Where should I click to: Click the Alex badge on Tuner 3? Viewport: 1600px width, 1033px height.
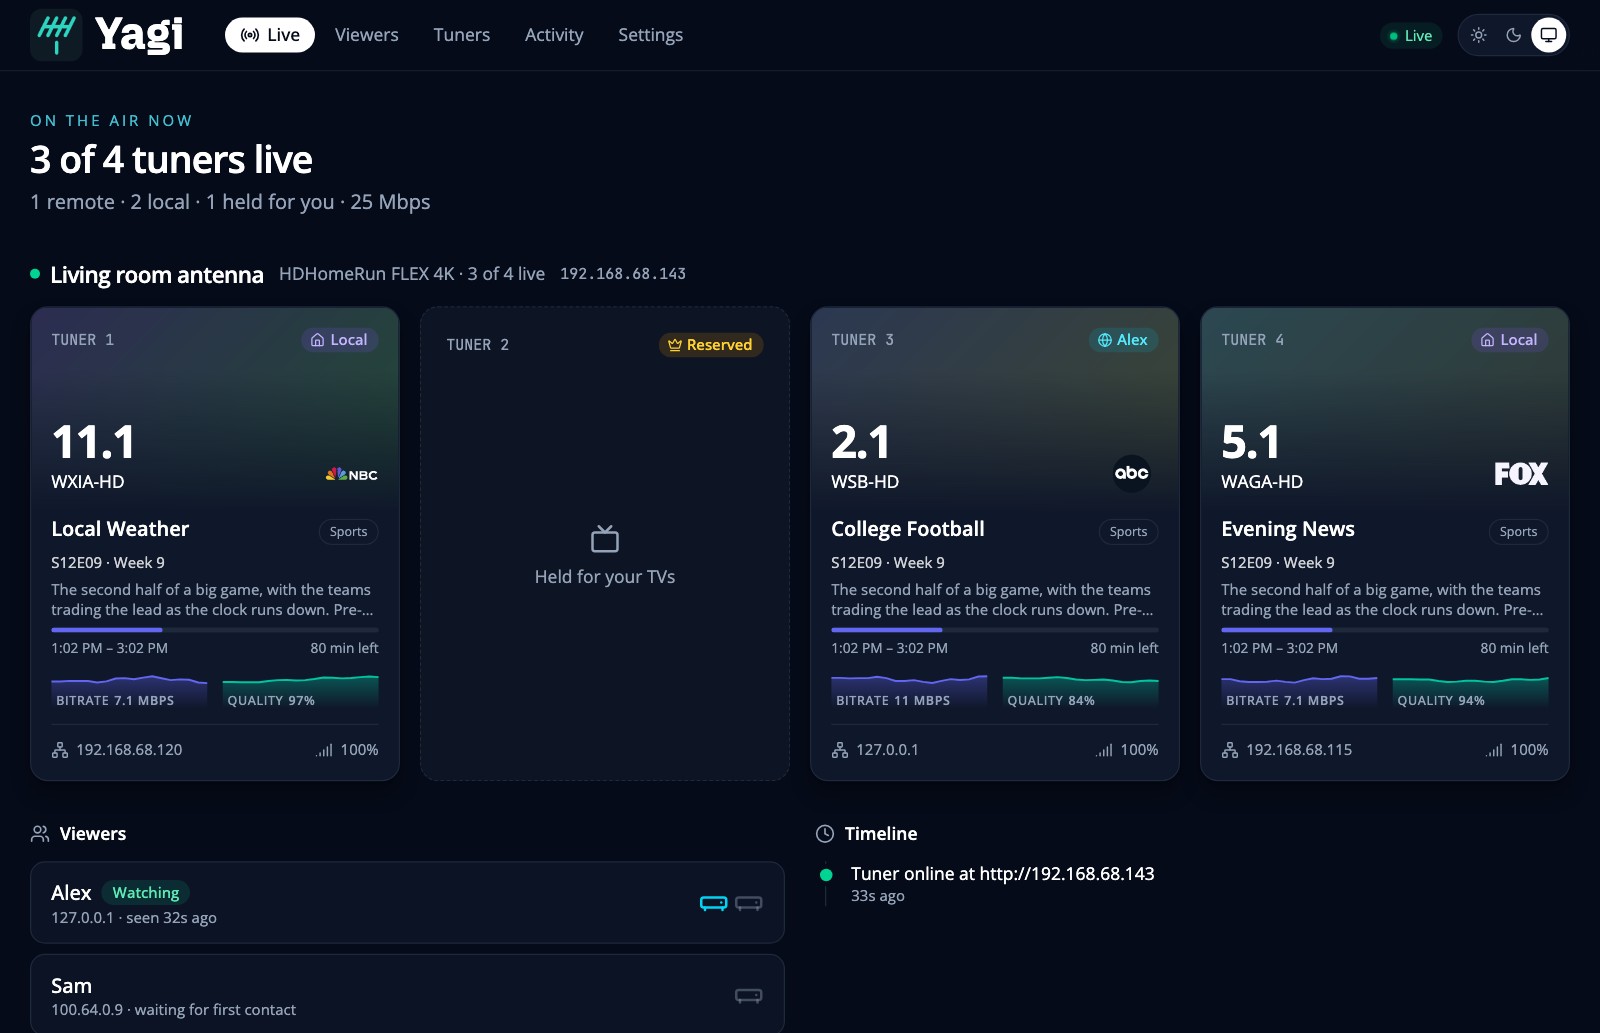pyautogui.click(x=1123, y=340)
